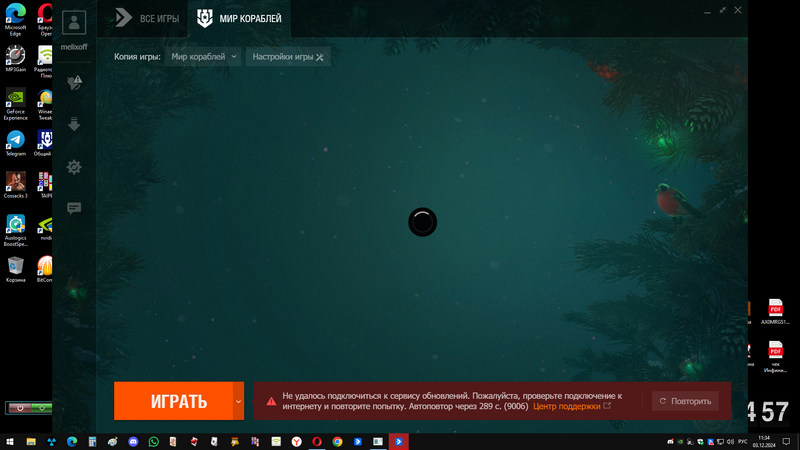The height and width of the screenshot is (450, 800).
Task: Open the chat message icon in sidebar
Action: coord(74,208)
